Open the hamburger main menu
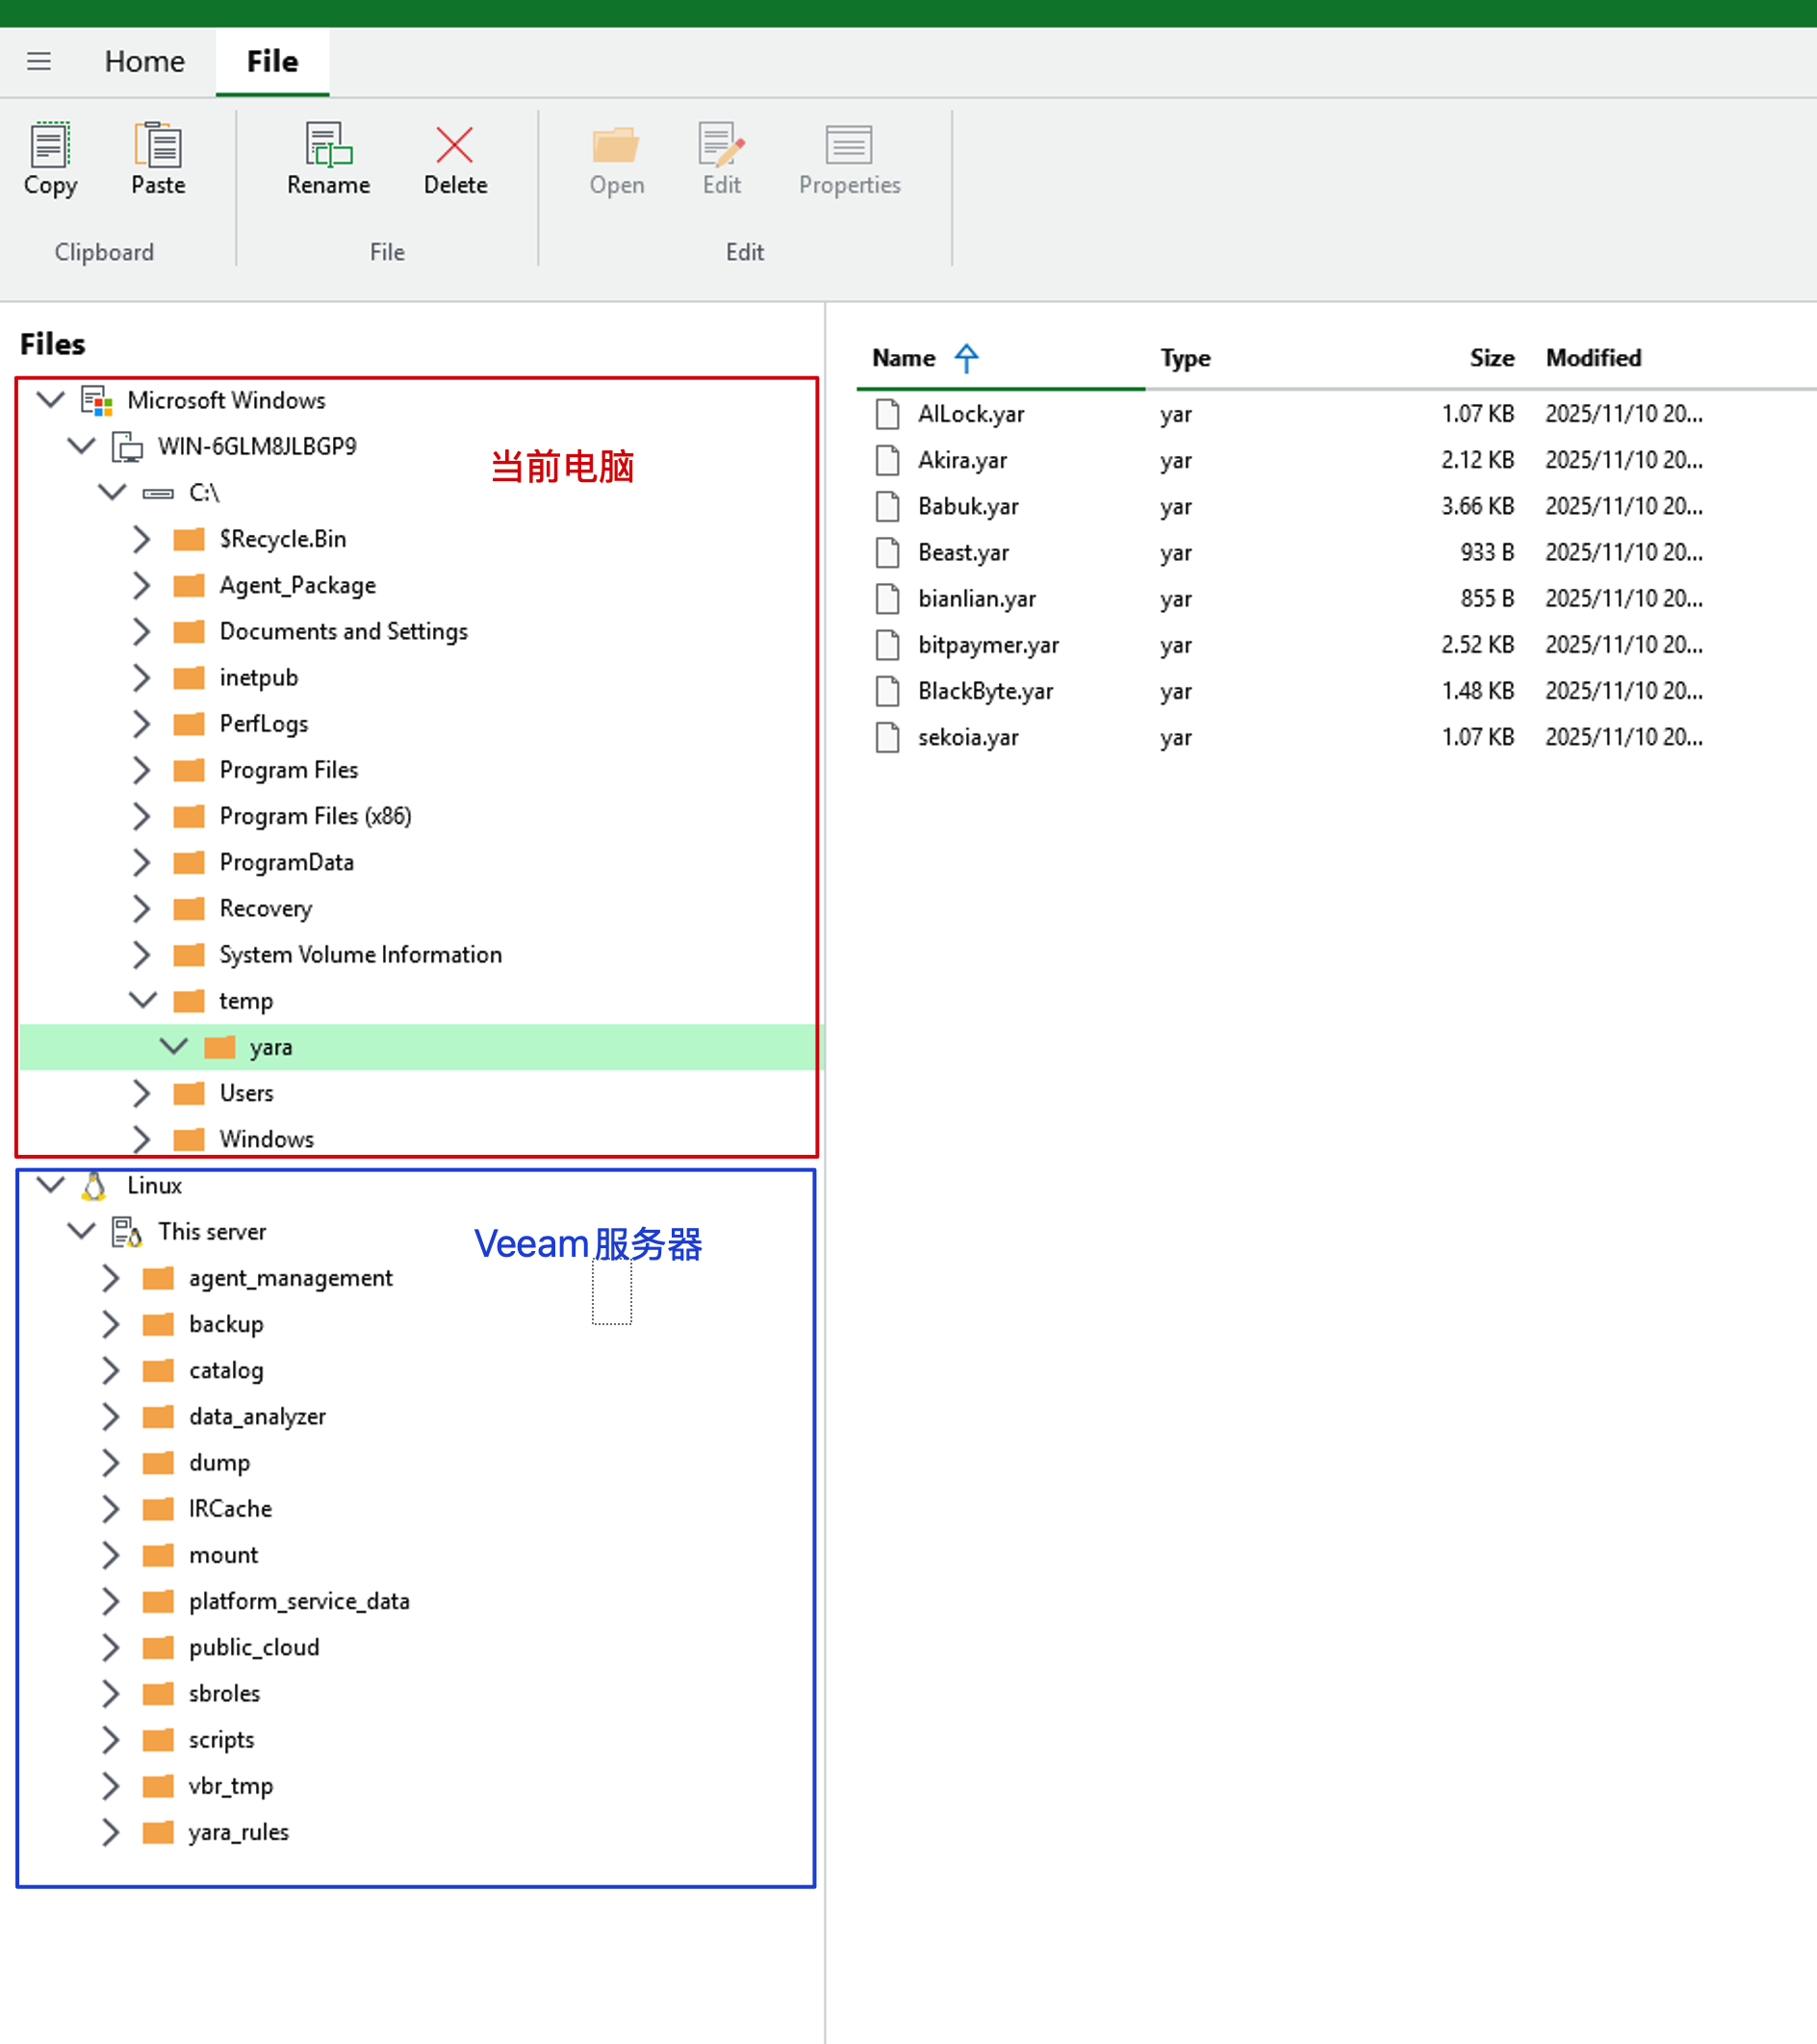 coord(39,61)
